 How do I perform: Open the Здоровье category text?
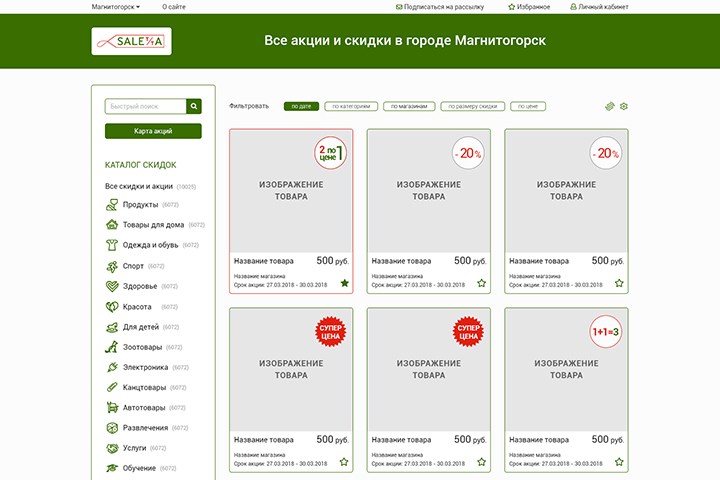click(x=140, y=286)
